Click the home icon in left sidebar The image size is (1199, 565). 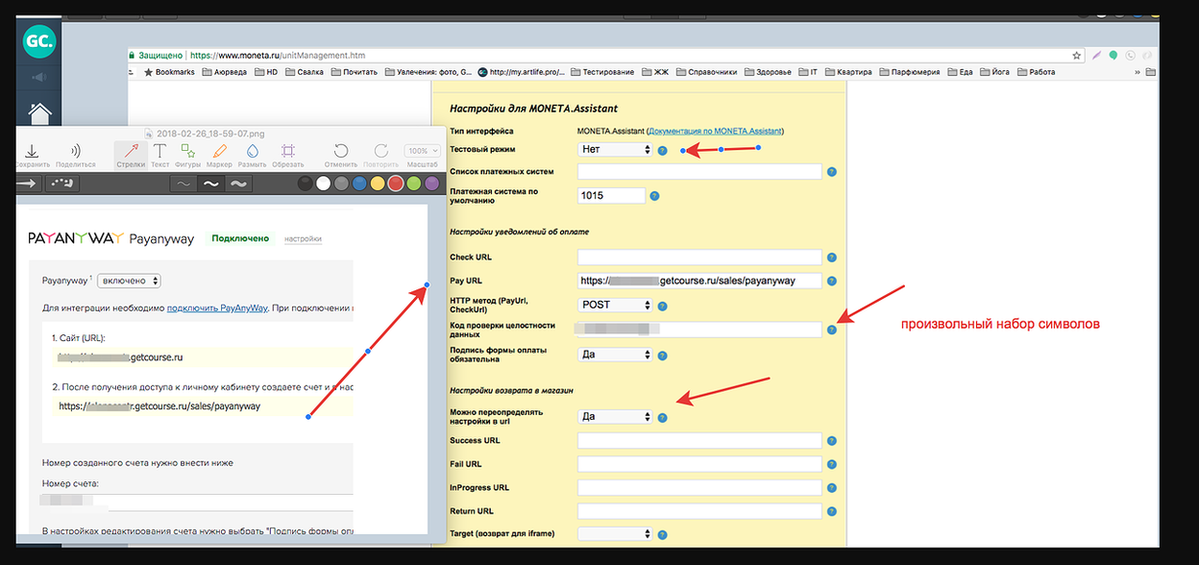[39, 112]
